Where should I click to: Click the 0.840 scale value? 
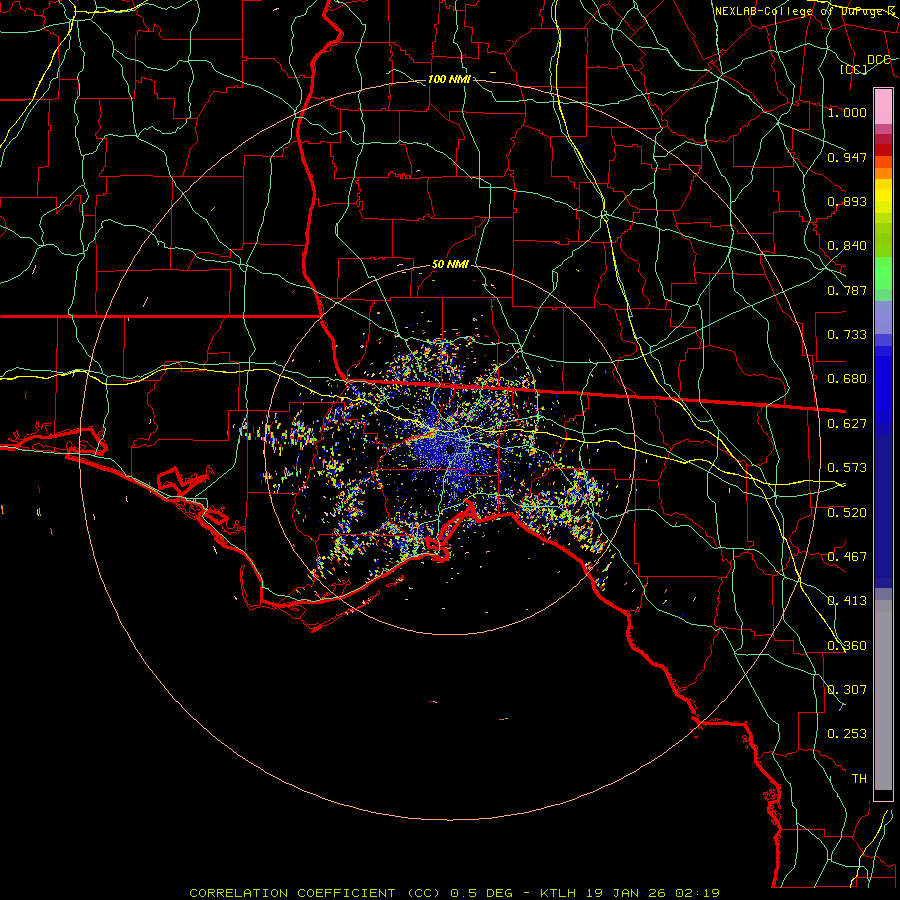point(847,246)
